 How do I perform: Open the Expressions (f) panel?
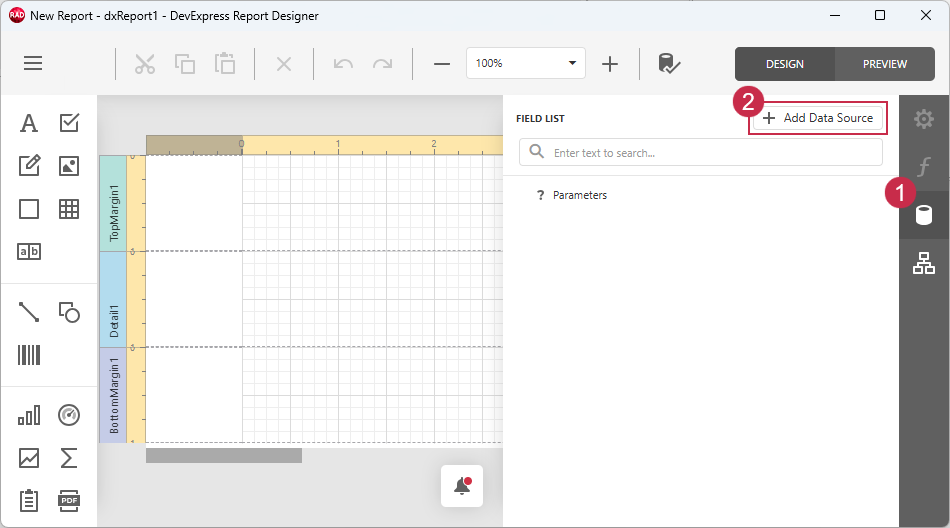click(923, 167)
